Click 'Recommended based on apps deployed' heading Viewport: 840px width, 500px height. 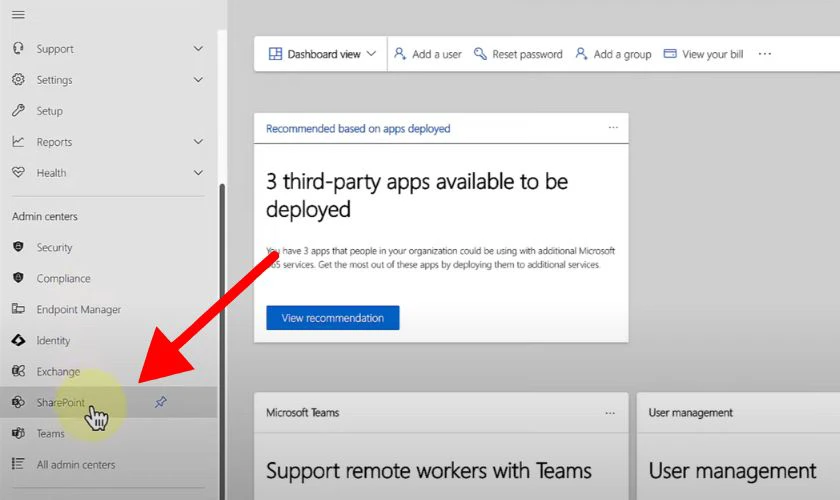pos(358,129)
